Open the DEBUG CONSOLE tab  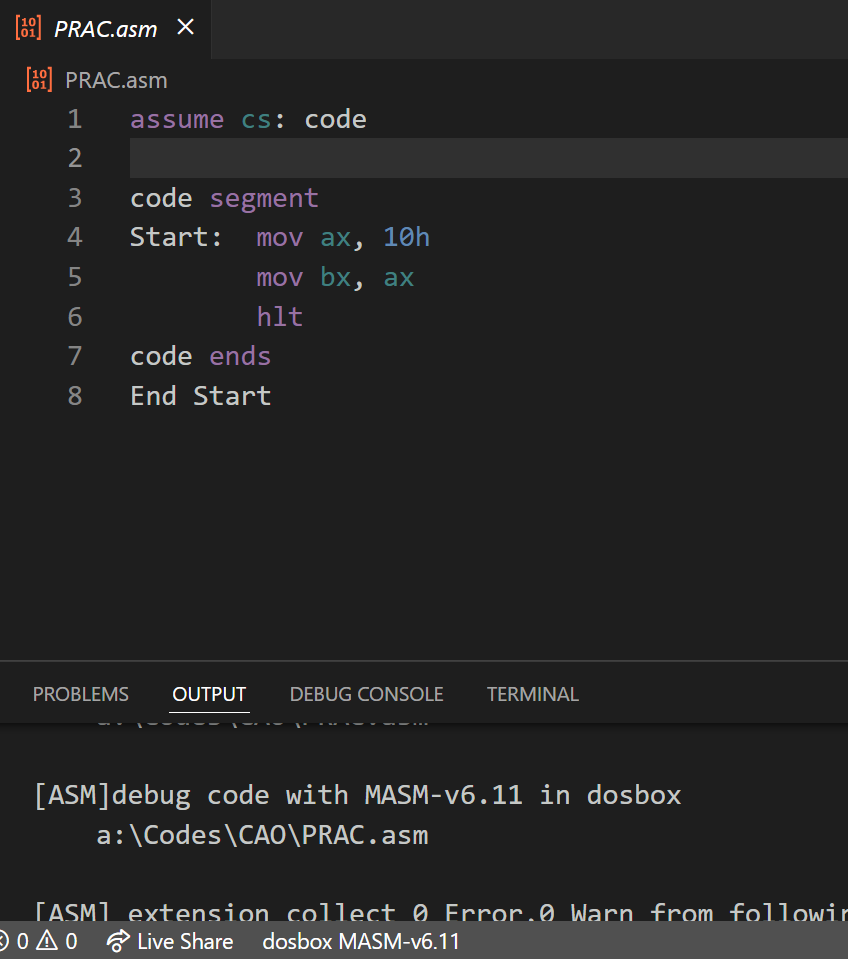pos(366,694)
